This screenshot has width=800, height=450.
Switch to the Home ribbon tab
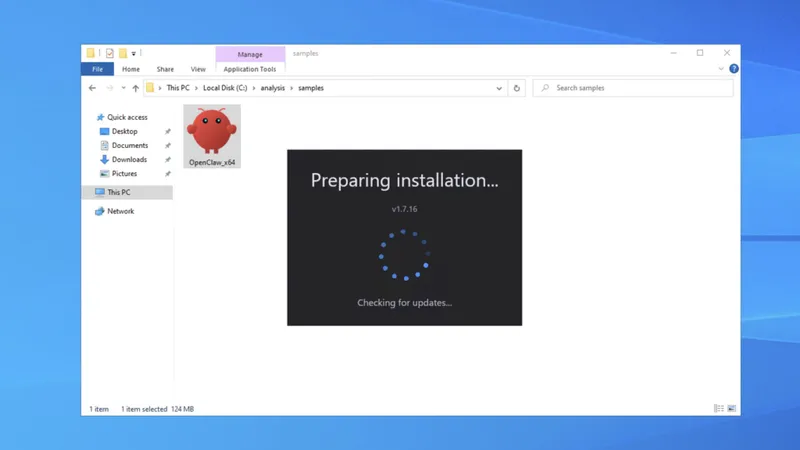(131, 69)
